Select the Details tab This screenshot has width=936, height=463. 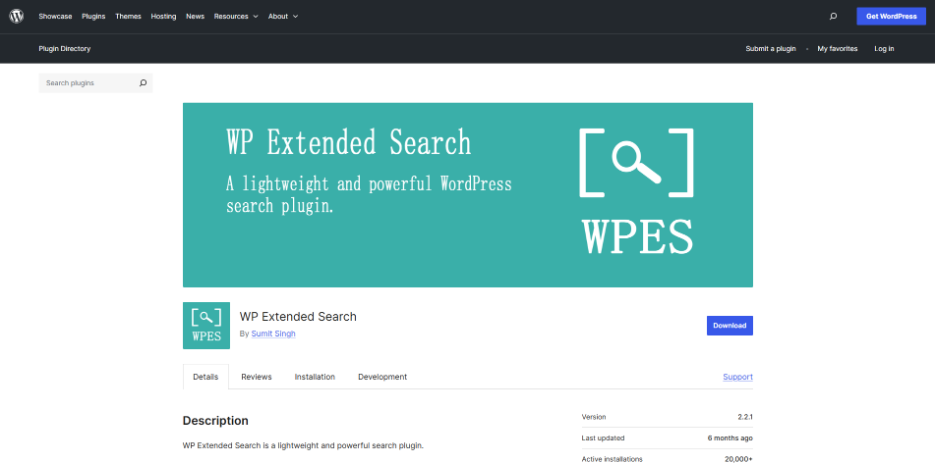coord(205,377)
